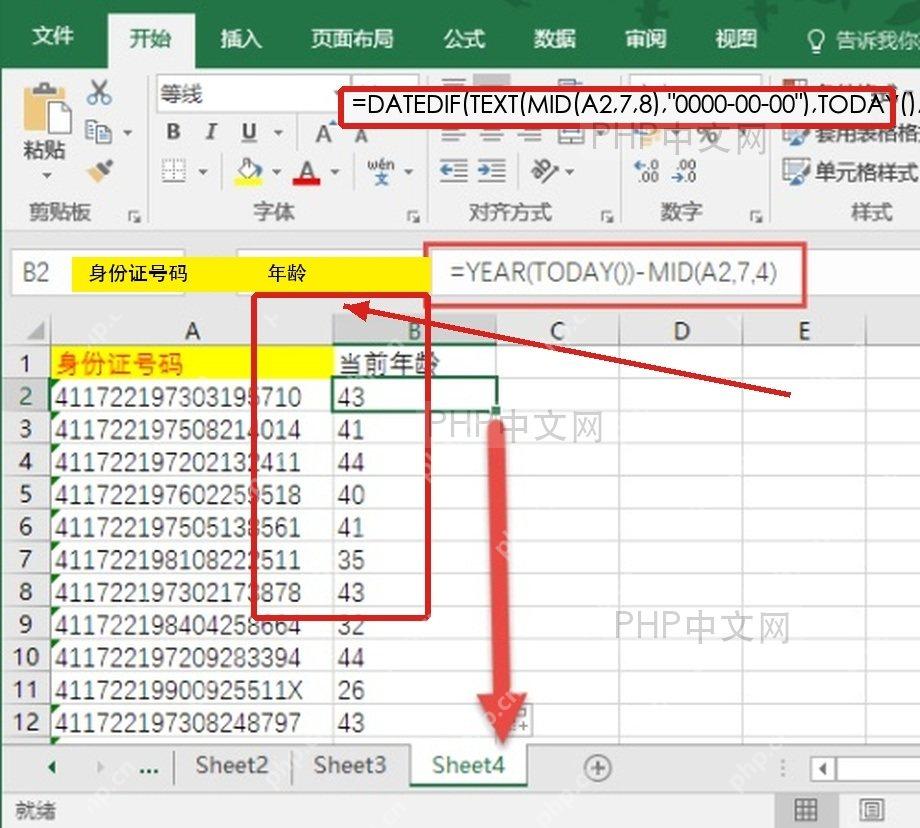
Task: Show hidden sheets via ellipsis button
Action: (x=148, y=769)
